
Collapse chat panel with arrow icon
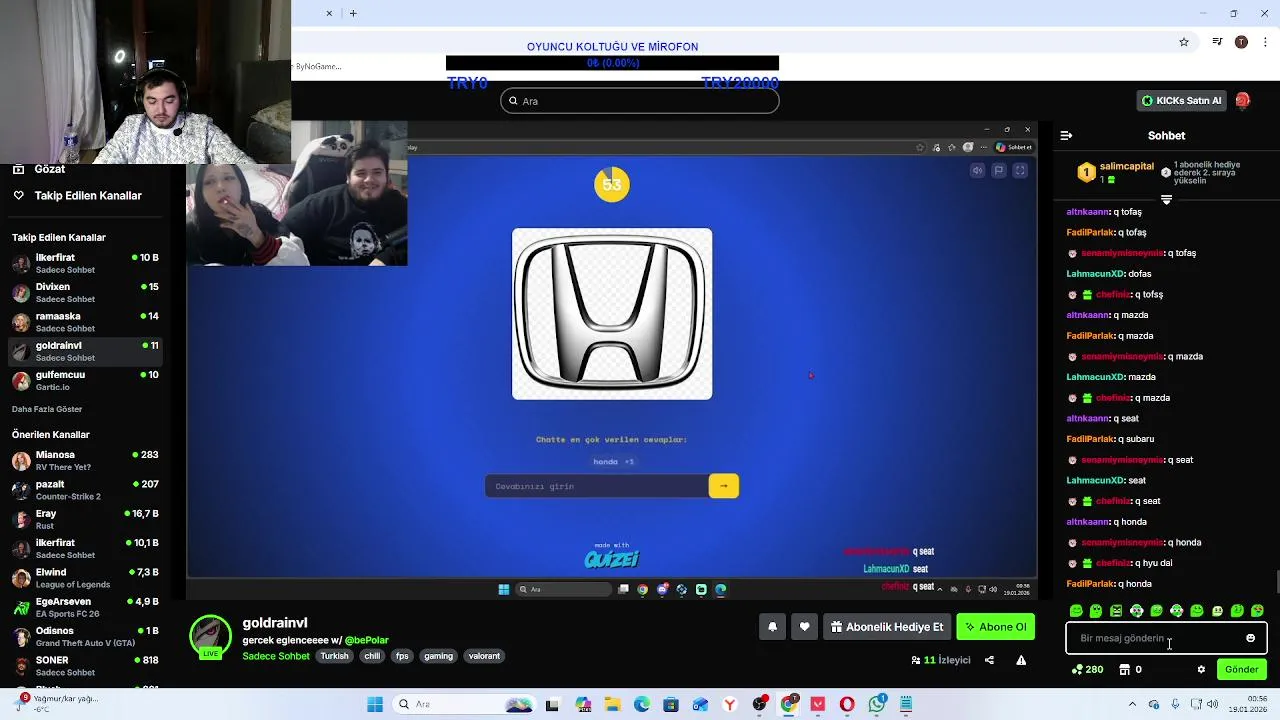pyautogui.click(x=1066, y=135)
